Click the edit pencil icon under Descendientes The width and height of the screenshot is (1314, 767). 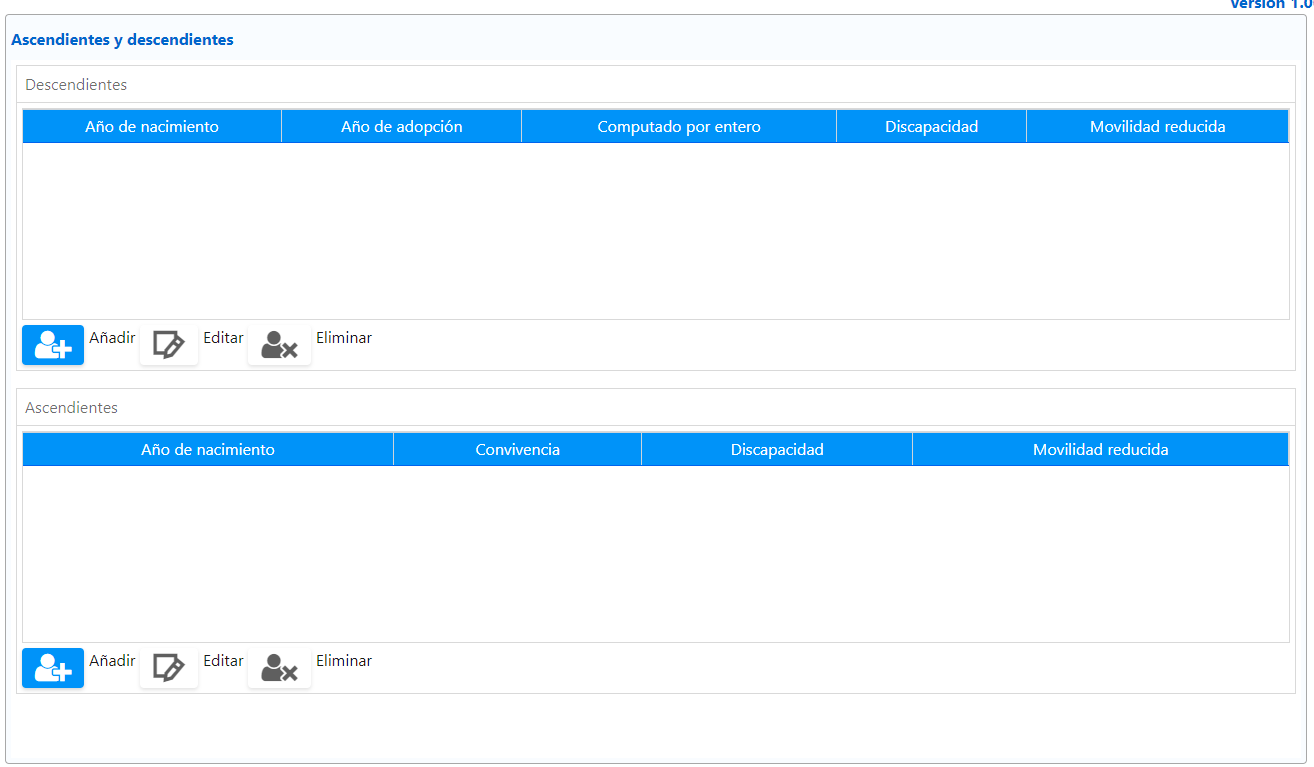click(x=169, y=345)
